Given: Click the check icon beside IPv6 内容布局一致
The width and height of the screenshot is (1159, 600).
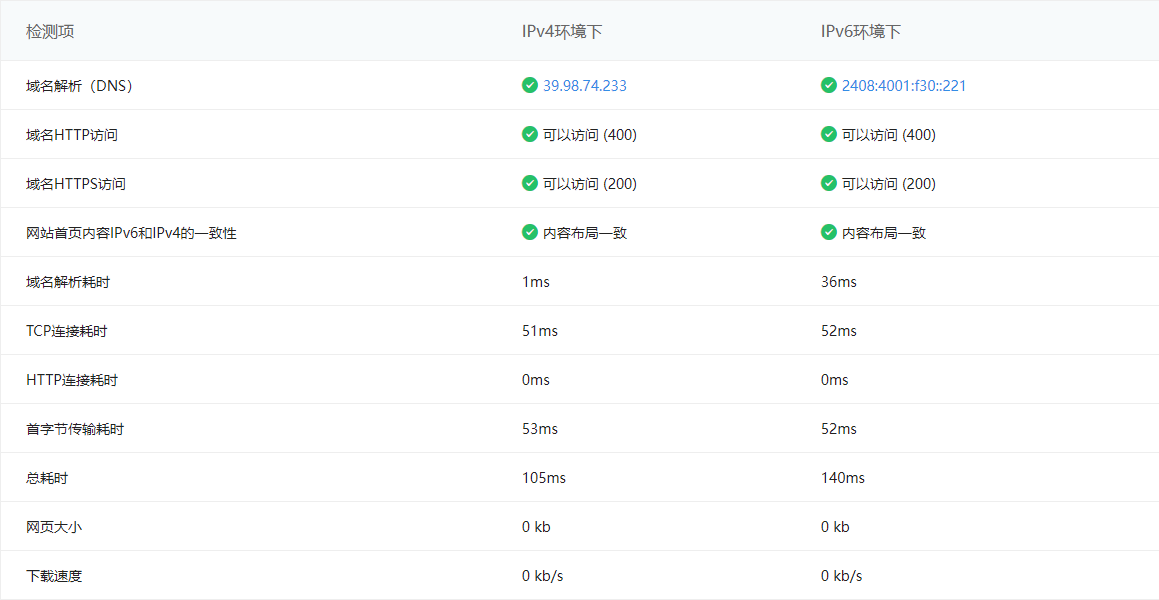Looking at the screenshot, I should point(829,232).
